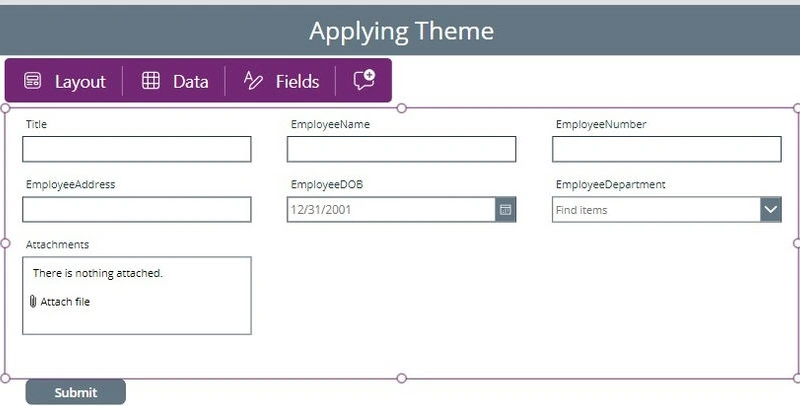
Task: Open the add comment speech bubble icon
Action: pyautogui.click(x=364, y=80)
